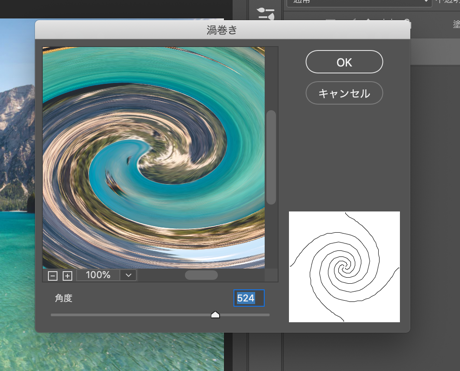Click the キャンセル button
This screenshot has width=460, height=371.
coord(344,93)
